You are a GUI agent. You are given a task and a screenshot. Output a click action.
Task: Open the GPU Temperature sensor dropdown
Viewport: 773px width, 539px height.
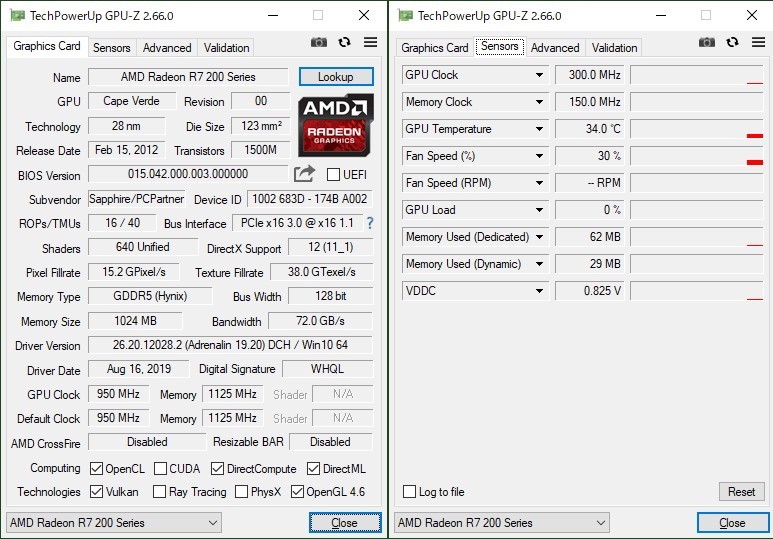539,129
